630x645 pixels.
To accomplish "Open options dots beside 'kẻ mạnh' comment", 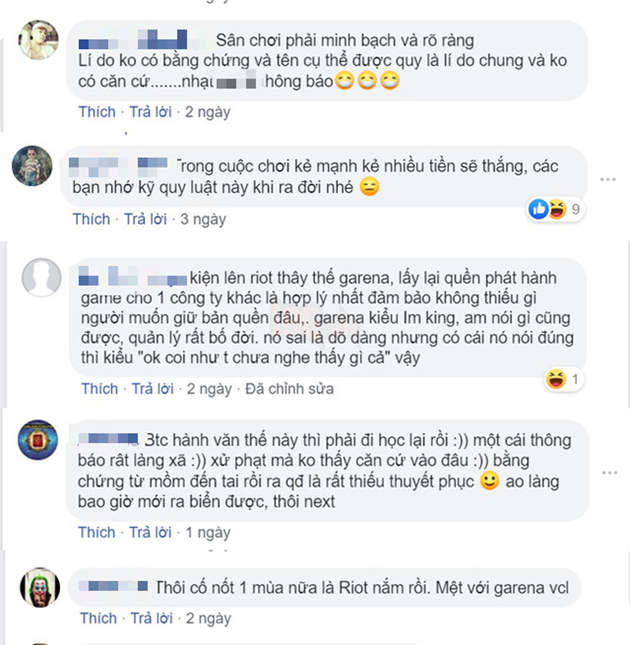I will pyautogui.click(x=608, y=179).
